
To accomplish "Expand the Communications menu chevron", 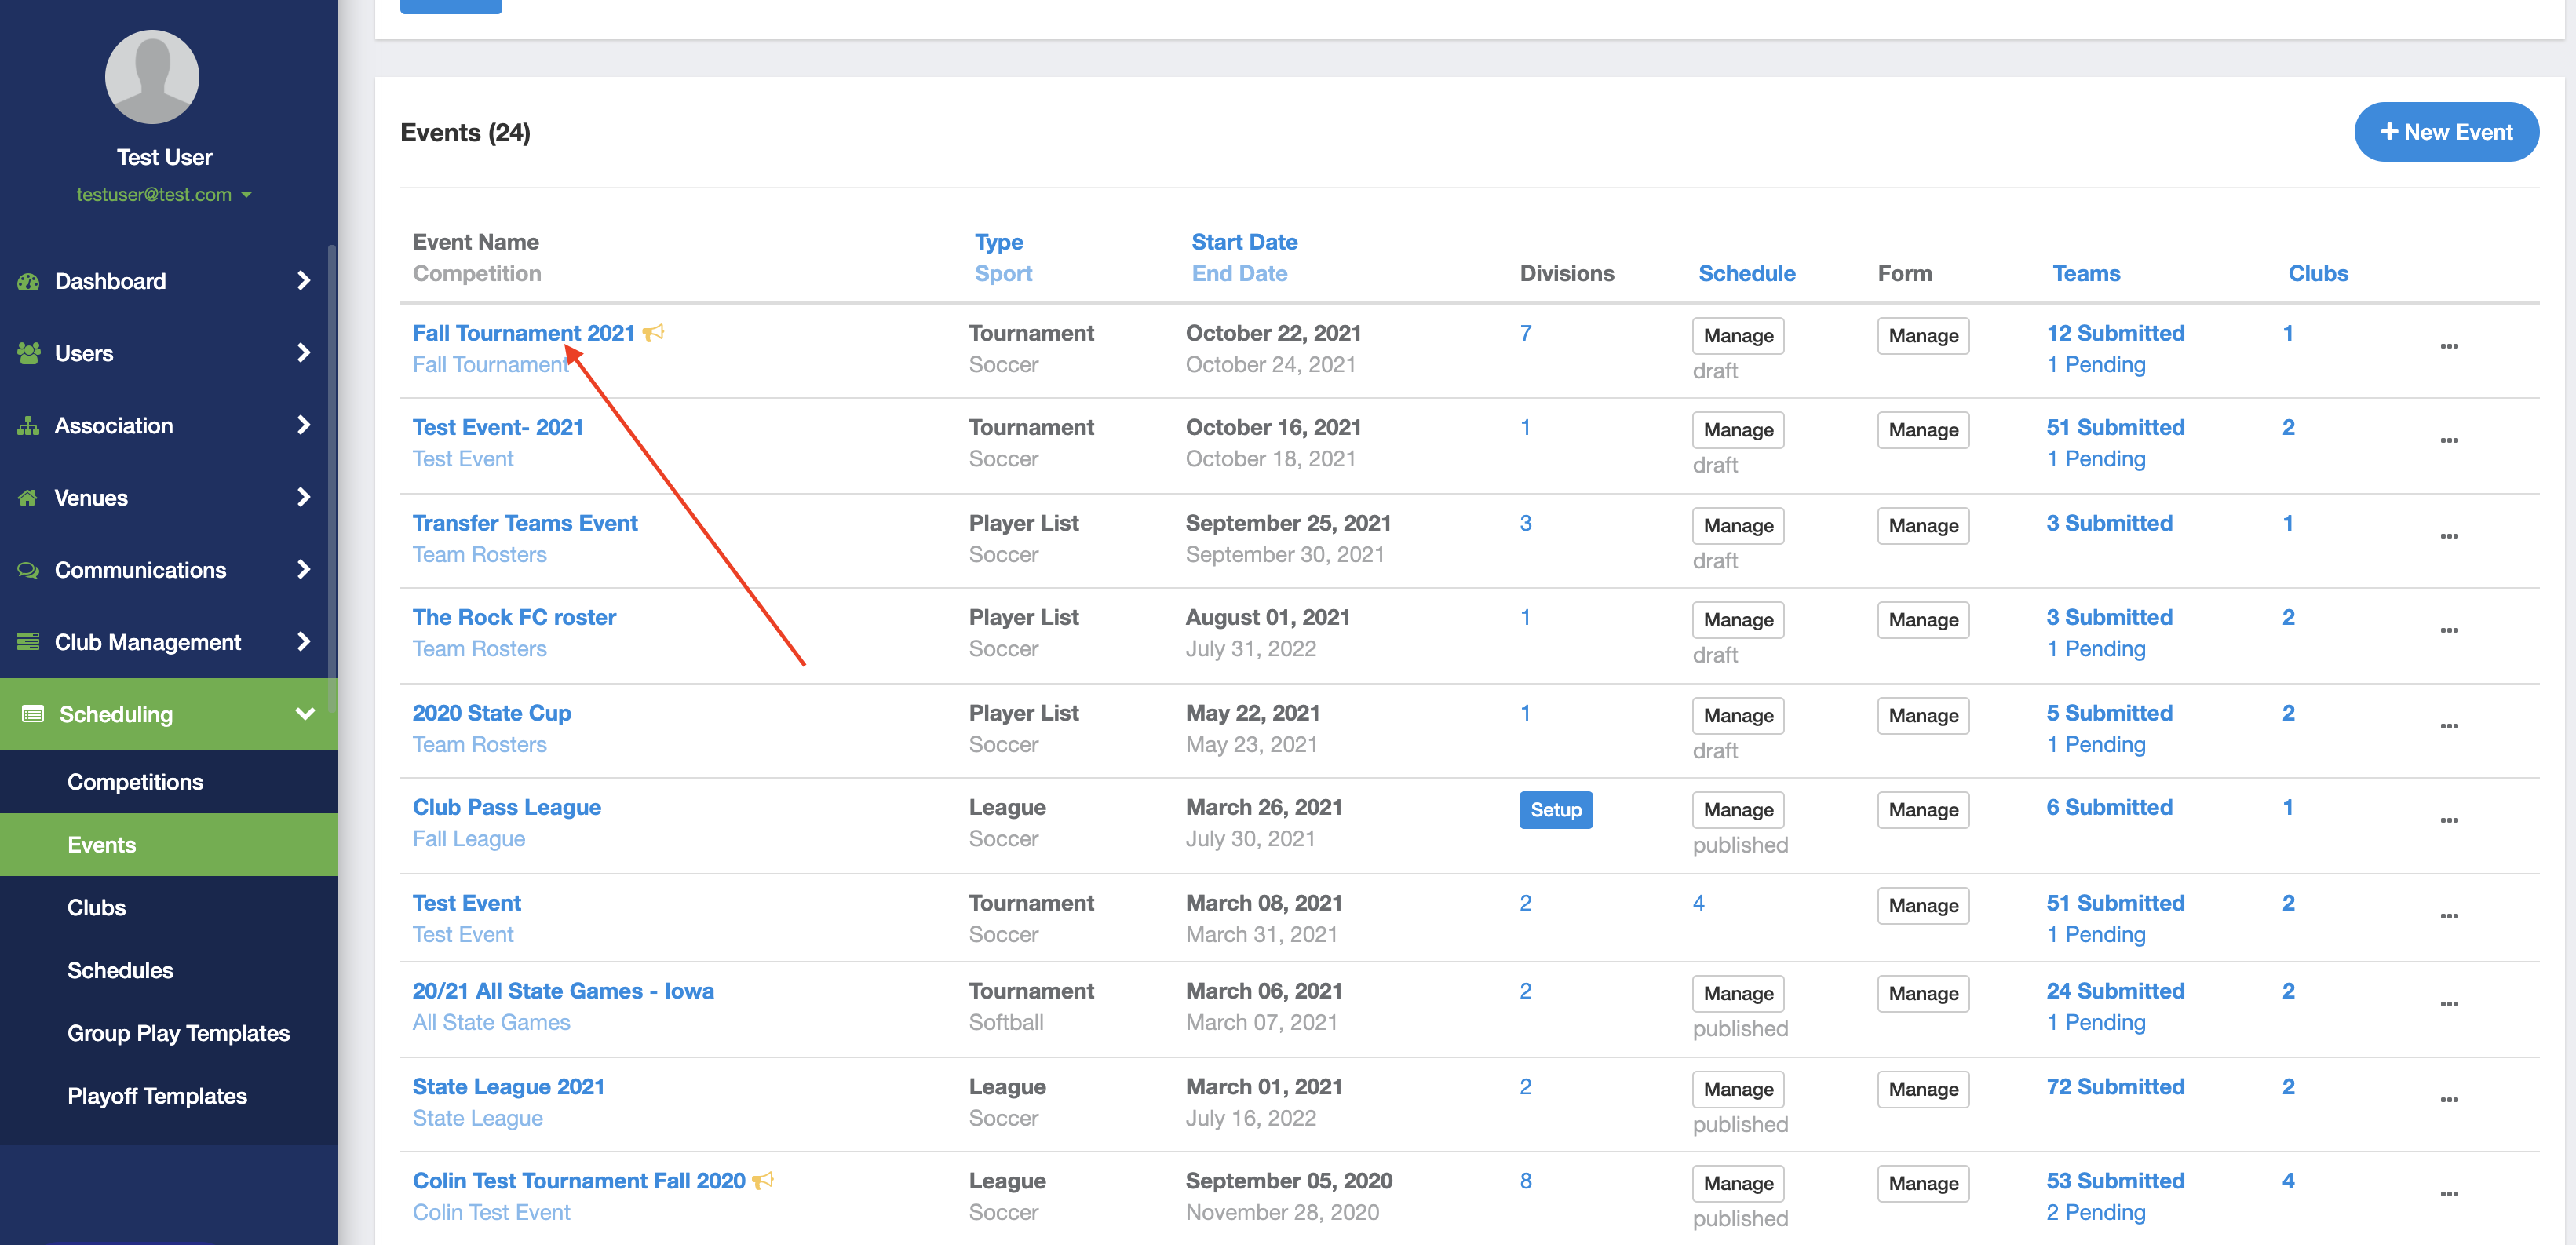I will pyautogui.click(x=304, y=570).
